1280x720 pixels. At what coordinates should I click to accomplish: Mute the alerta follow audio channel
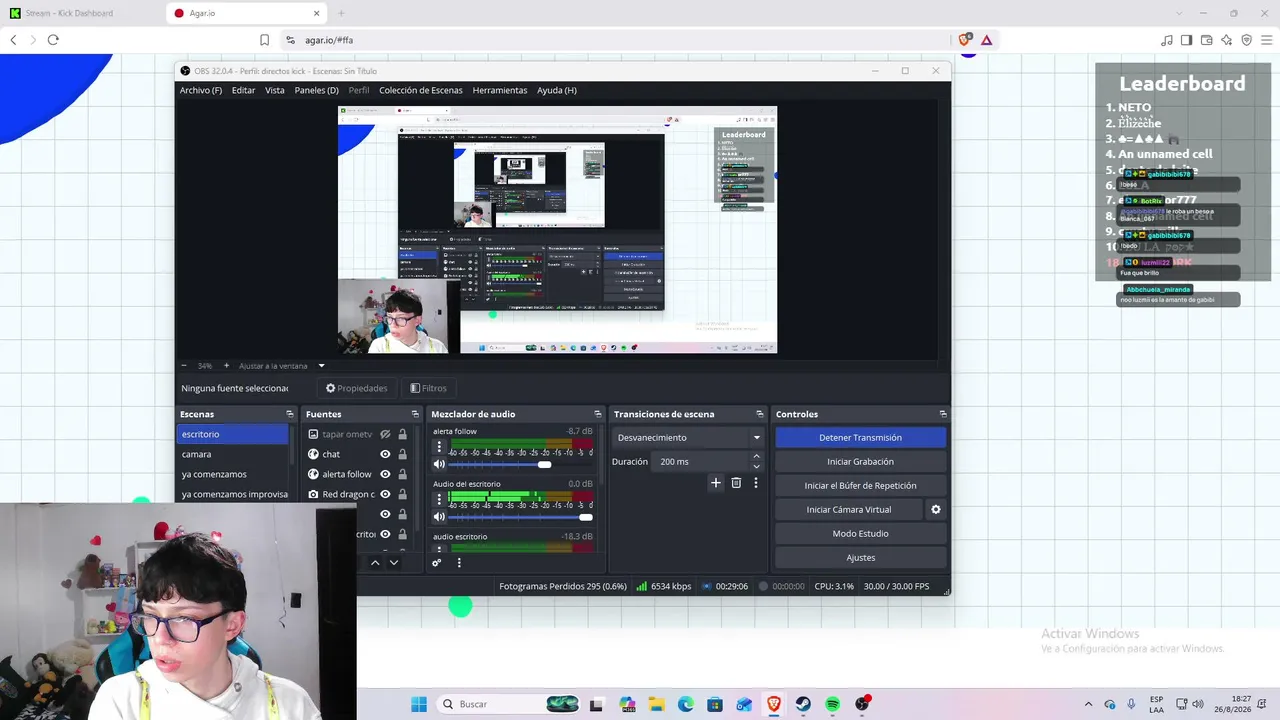tap(439, 464)
